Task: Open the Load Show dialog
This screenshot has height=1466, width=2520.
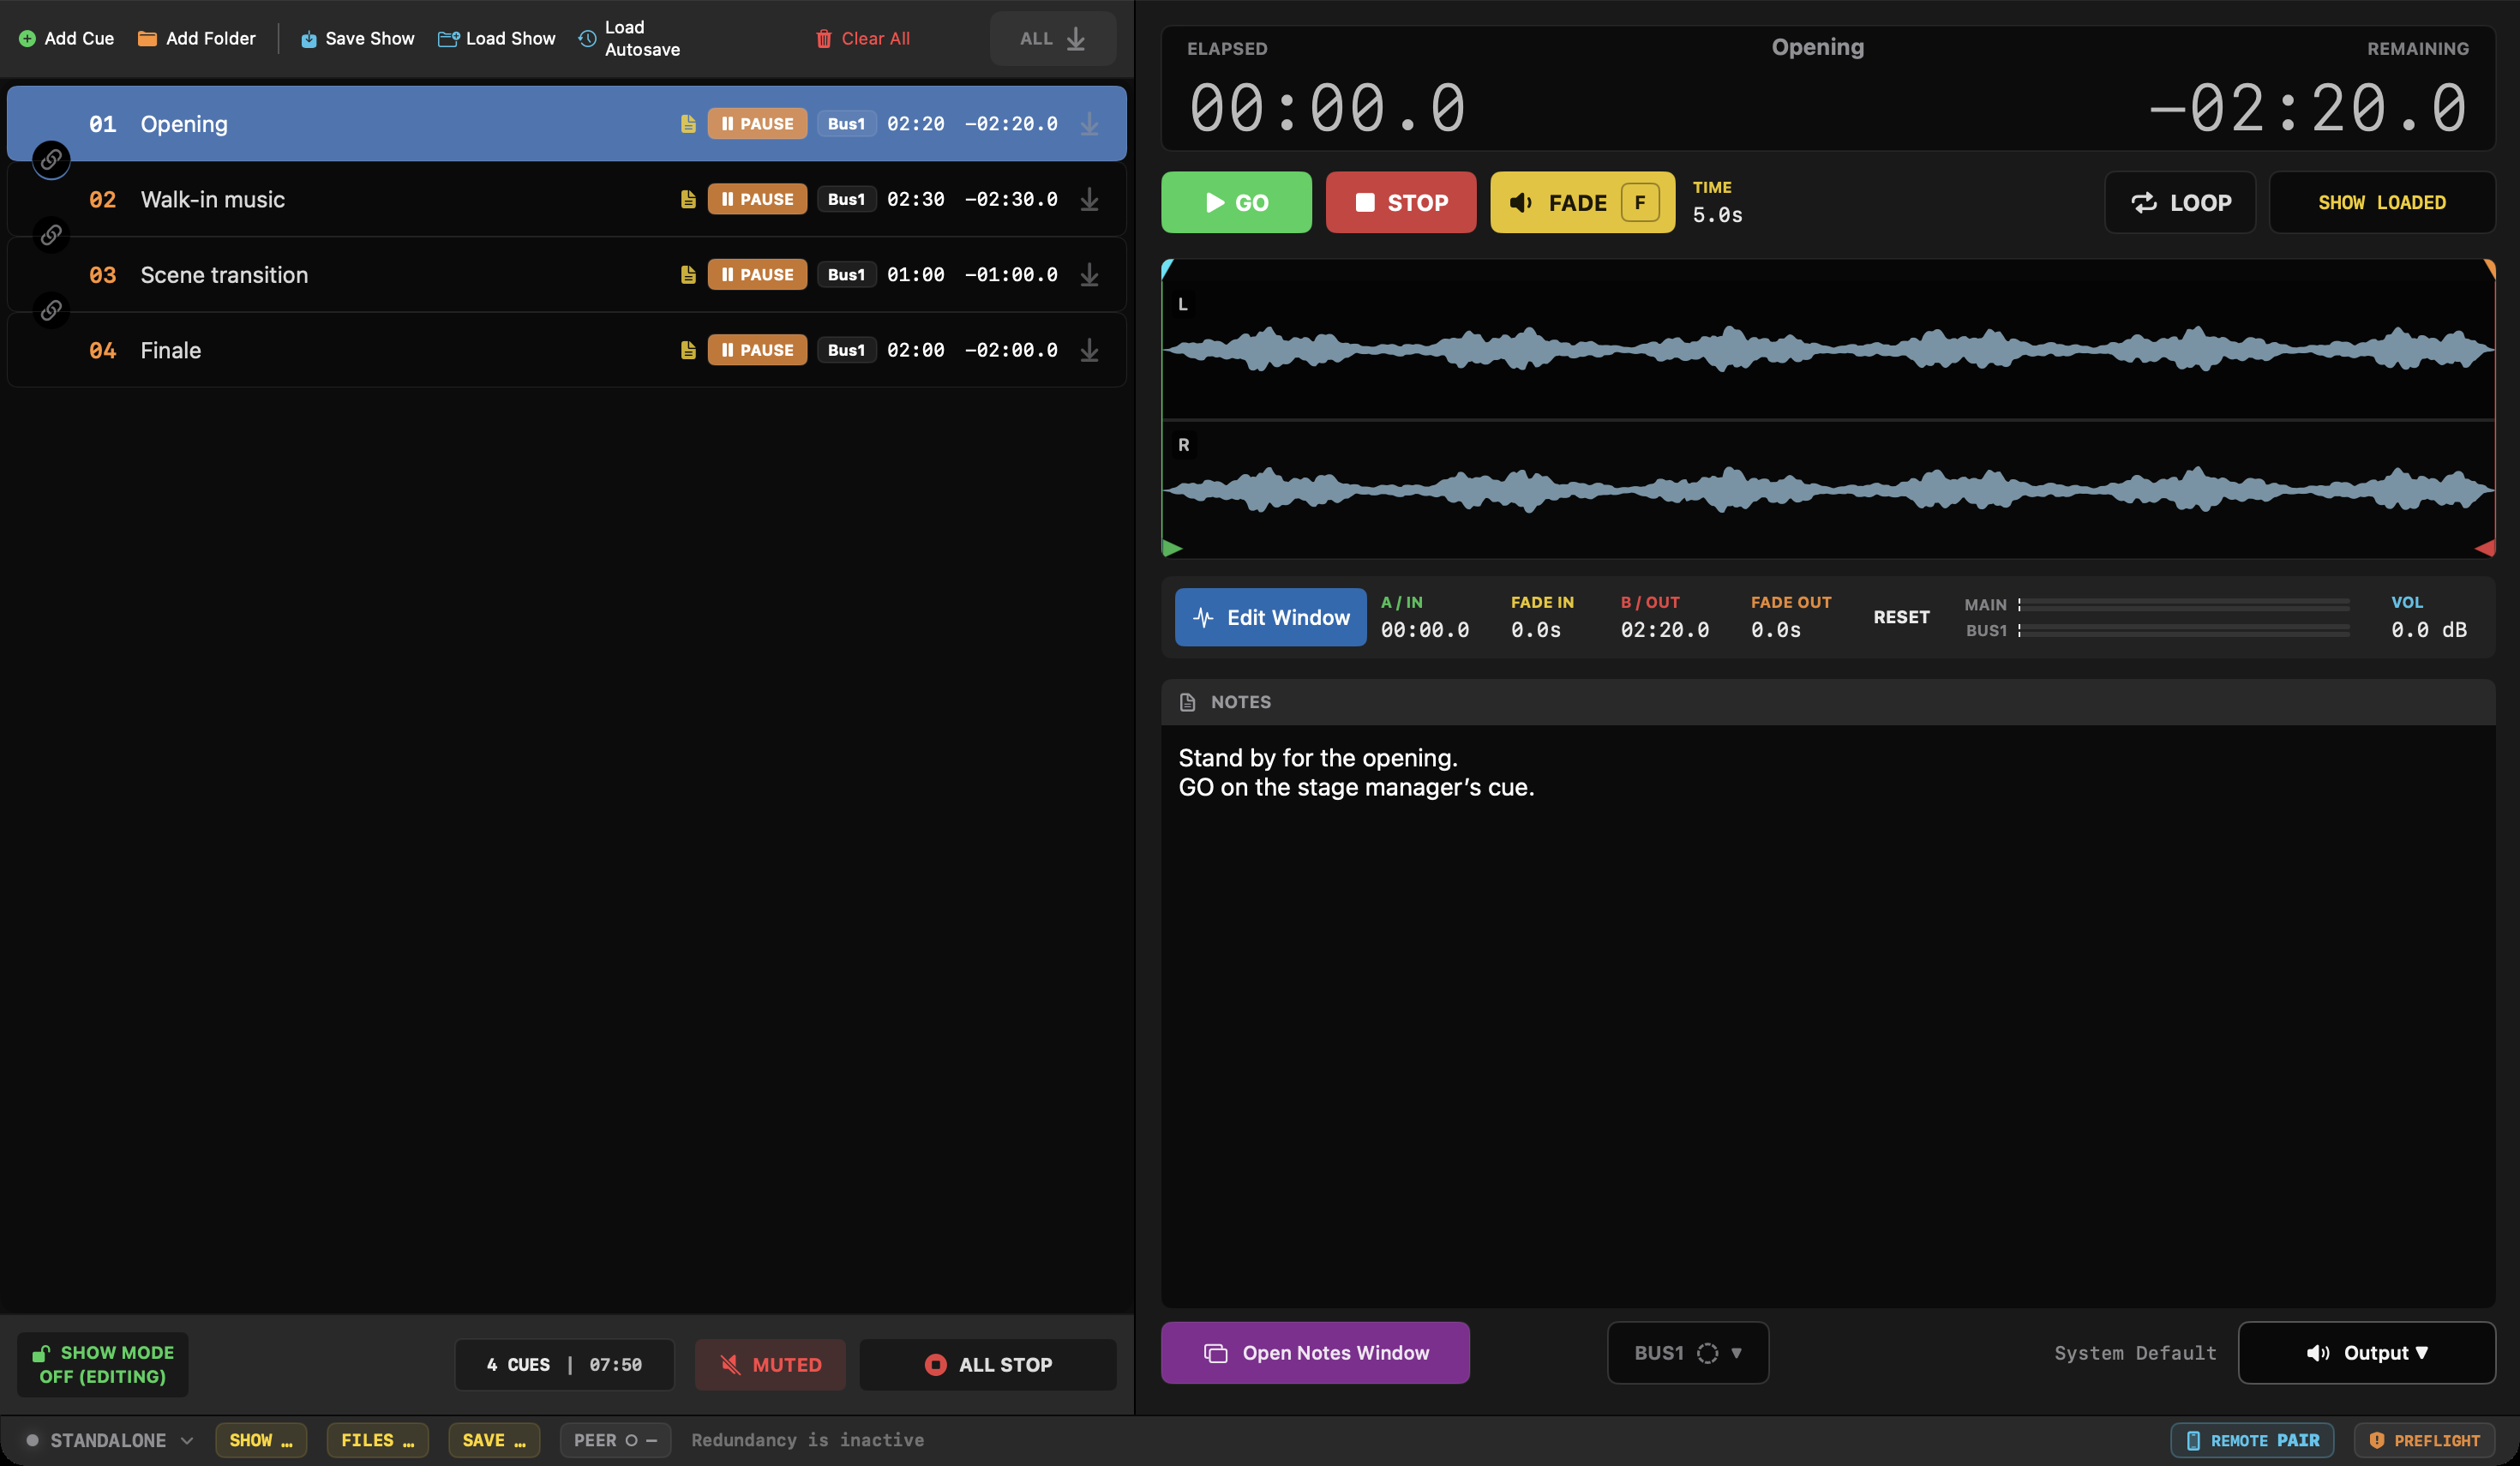Action: coord(497,39)
